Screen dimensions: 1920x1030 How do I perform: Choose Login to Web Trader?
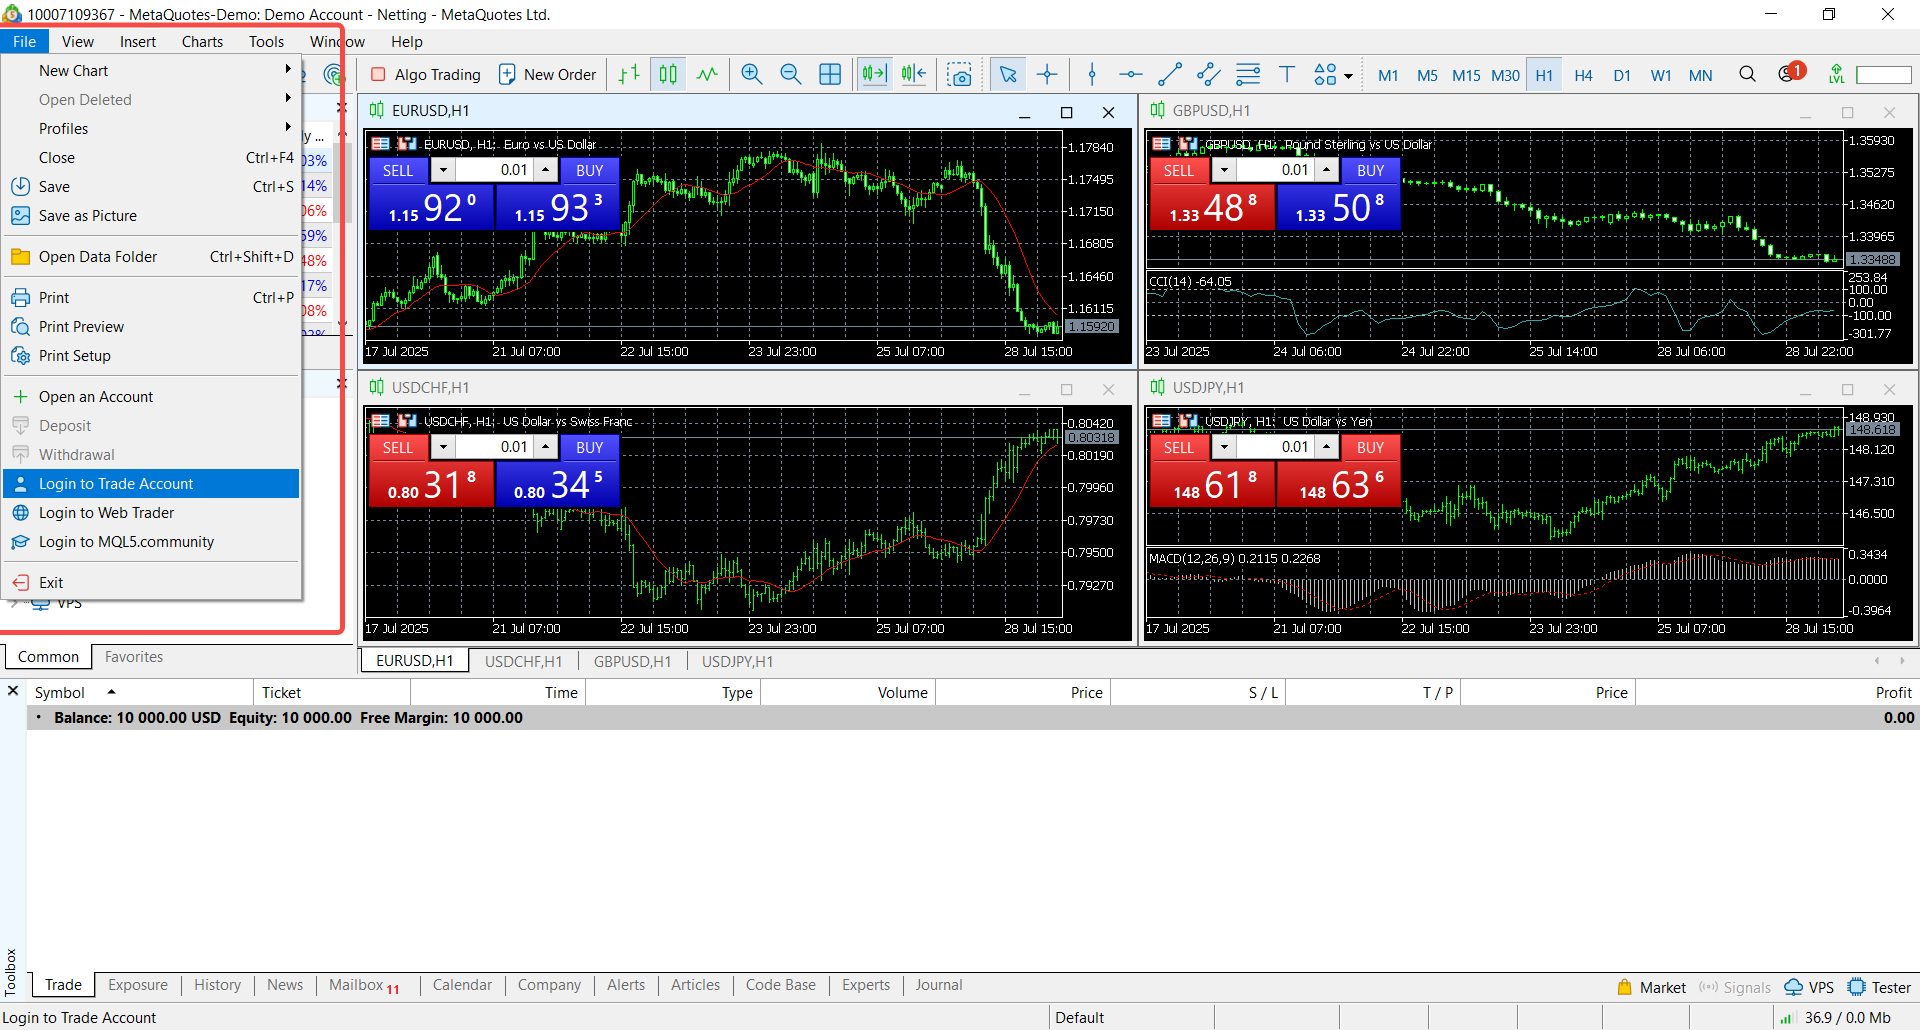[106, 513]
